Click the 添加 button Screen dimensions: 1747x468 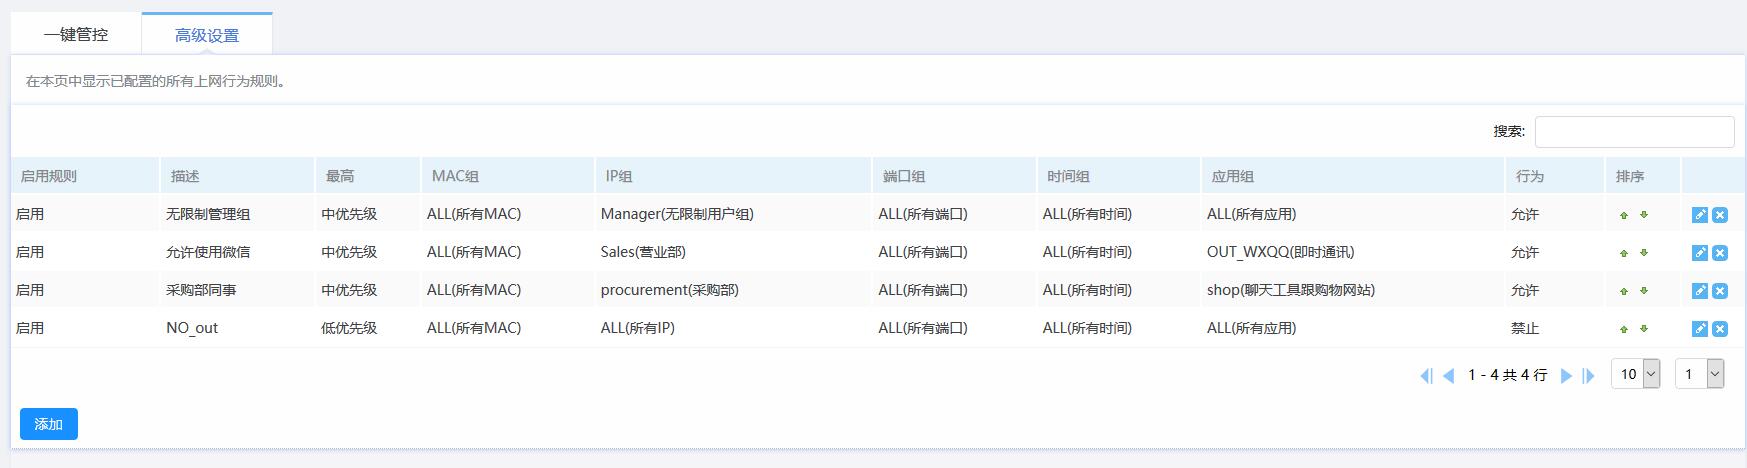pos(49,424)
